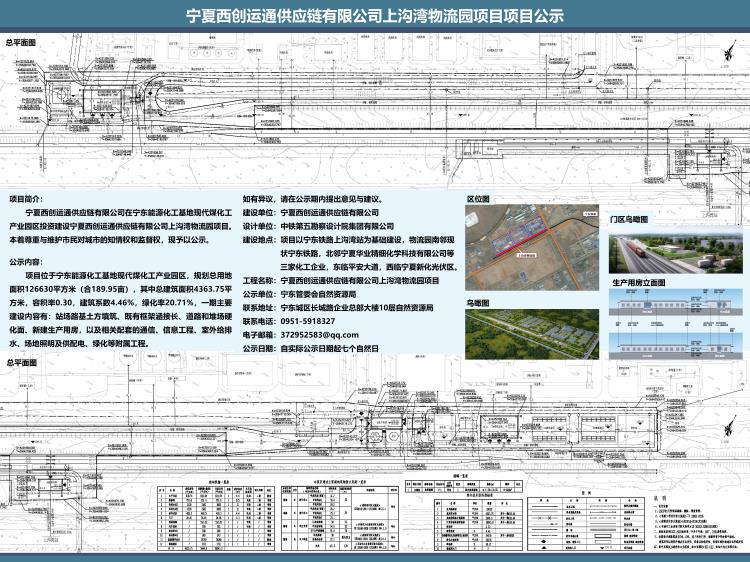This screenshot has height=562, width=750.
Task: Click the 门区鸟瞰图 label
Action: 629,220
